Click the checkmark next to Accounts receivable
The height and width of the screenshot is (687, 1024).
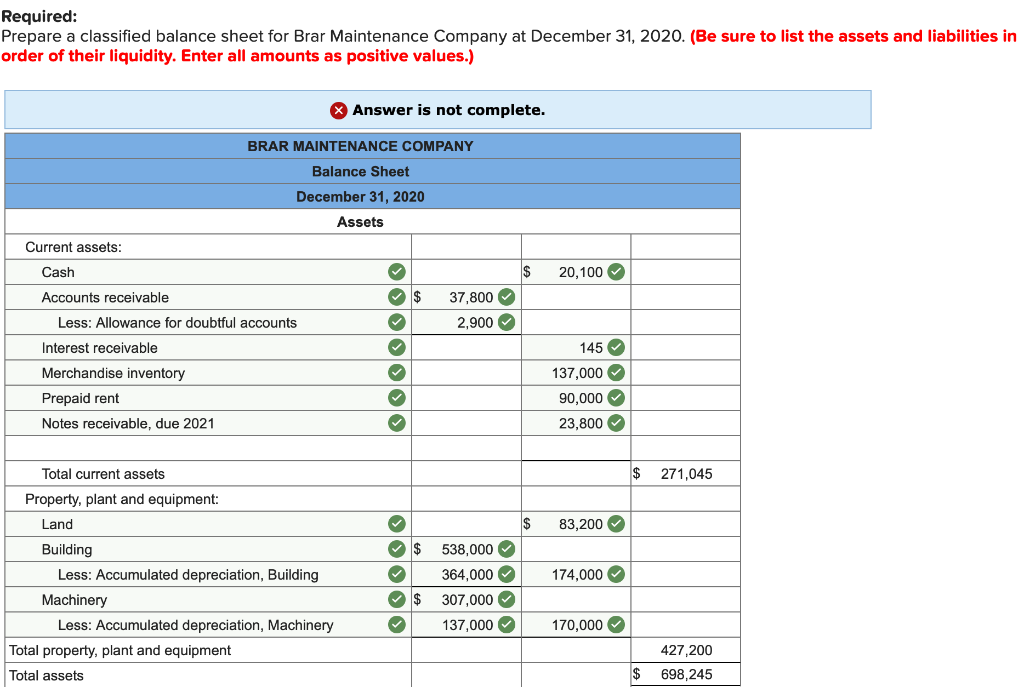(x=396, y=297)
